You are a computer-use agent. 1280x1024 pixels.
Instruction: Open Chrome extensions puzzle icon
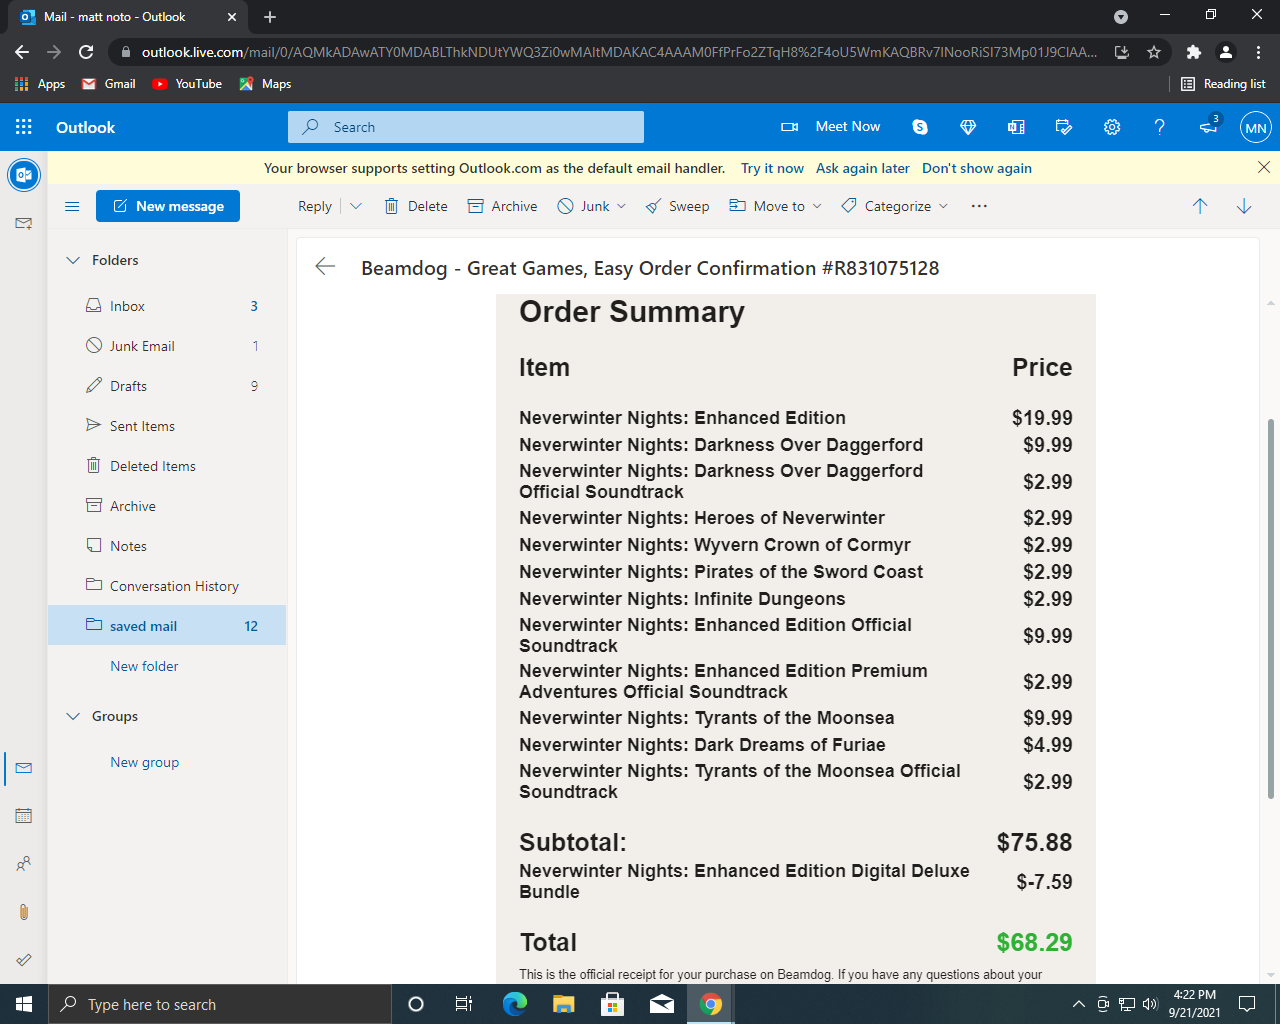pos(1193,52)
